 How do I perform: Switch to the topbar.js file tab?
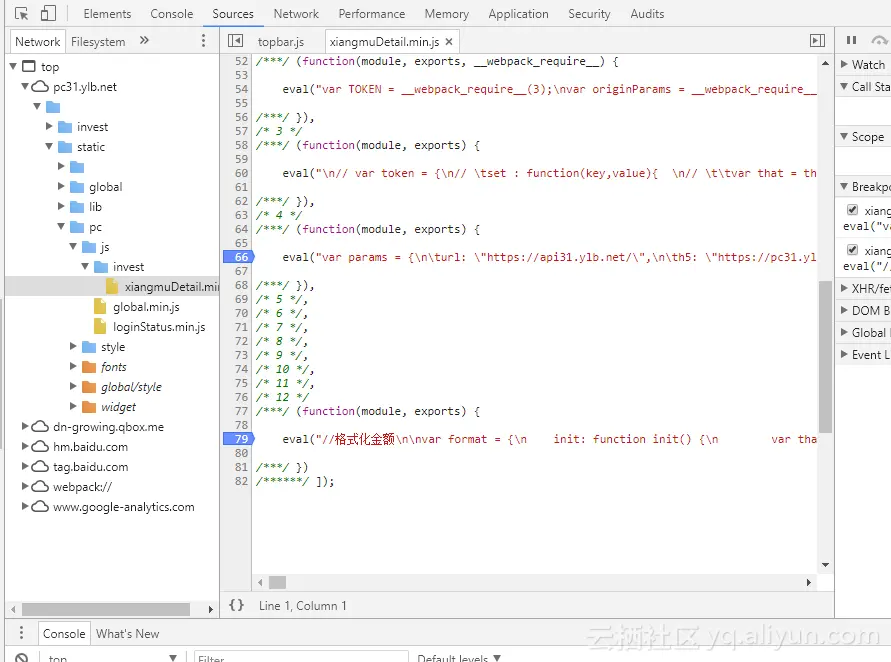coord(281,41)
